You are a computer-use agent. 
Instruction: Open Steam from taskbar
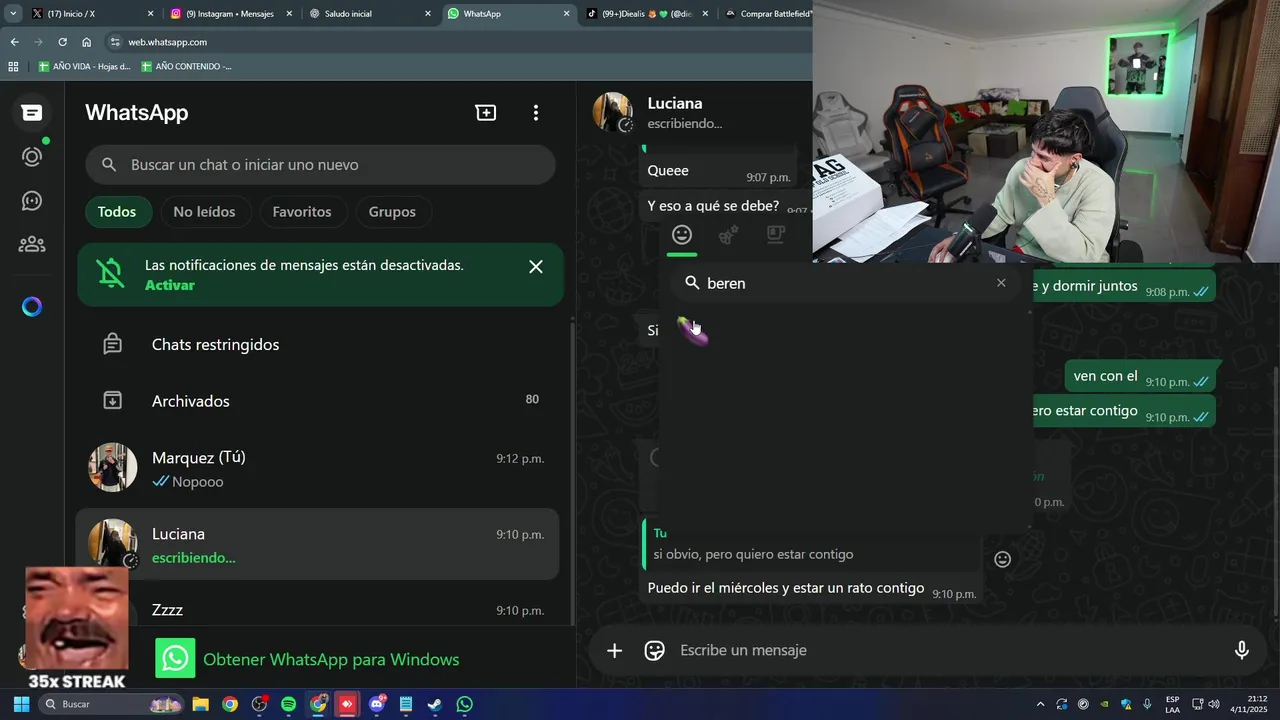(435, 704)
